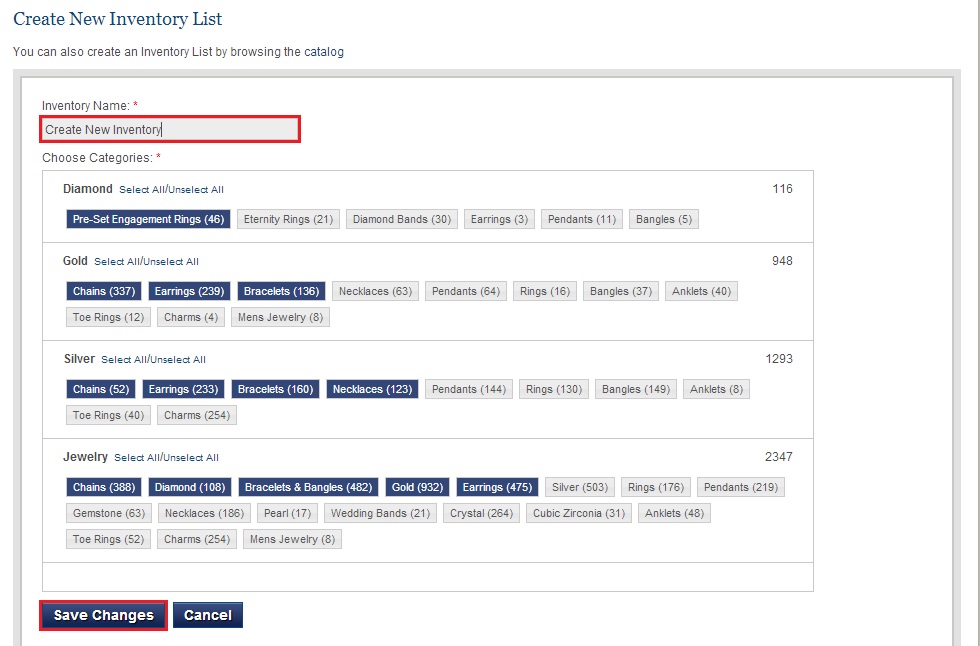Toggle Silver Toe Rings (40)

pos(108,415)
